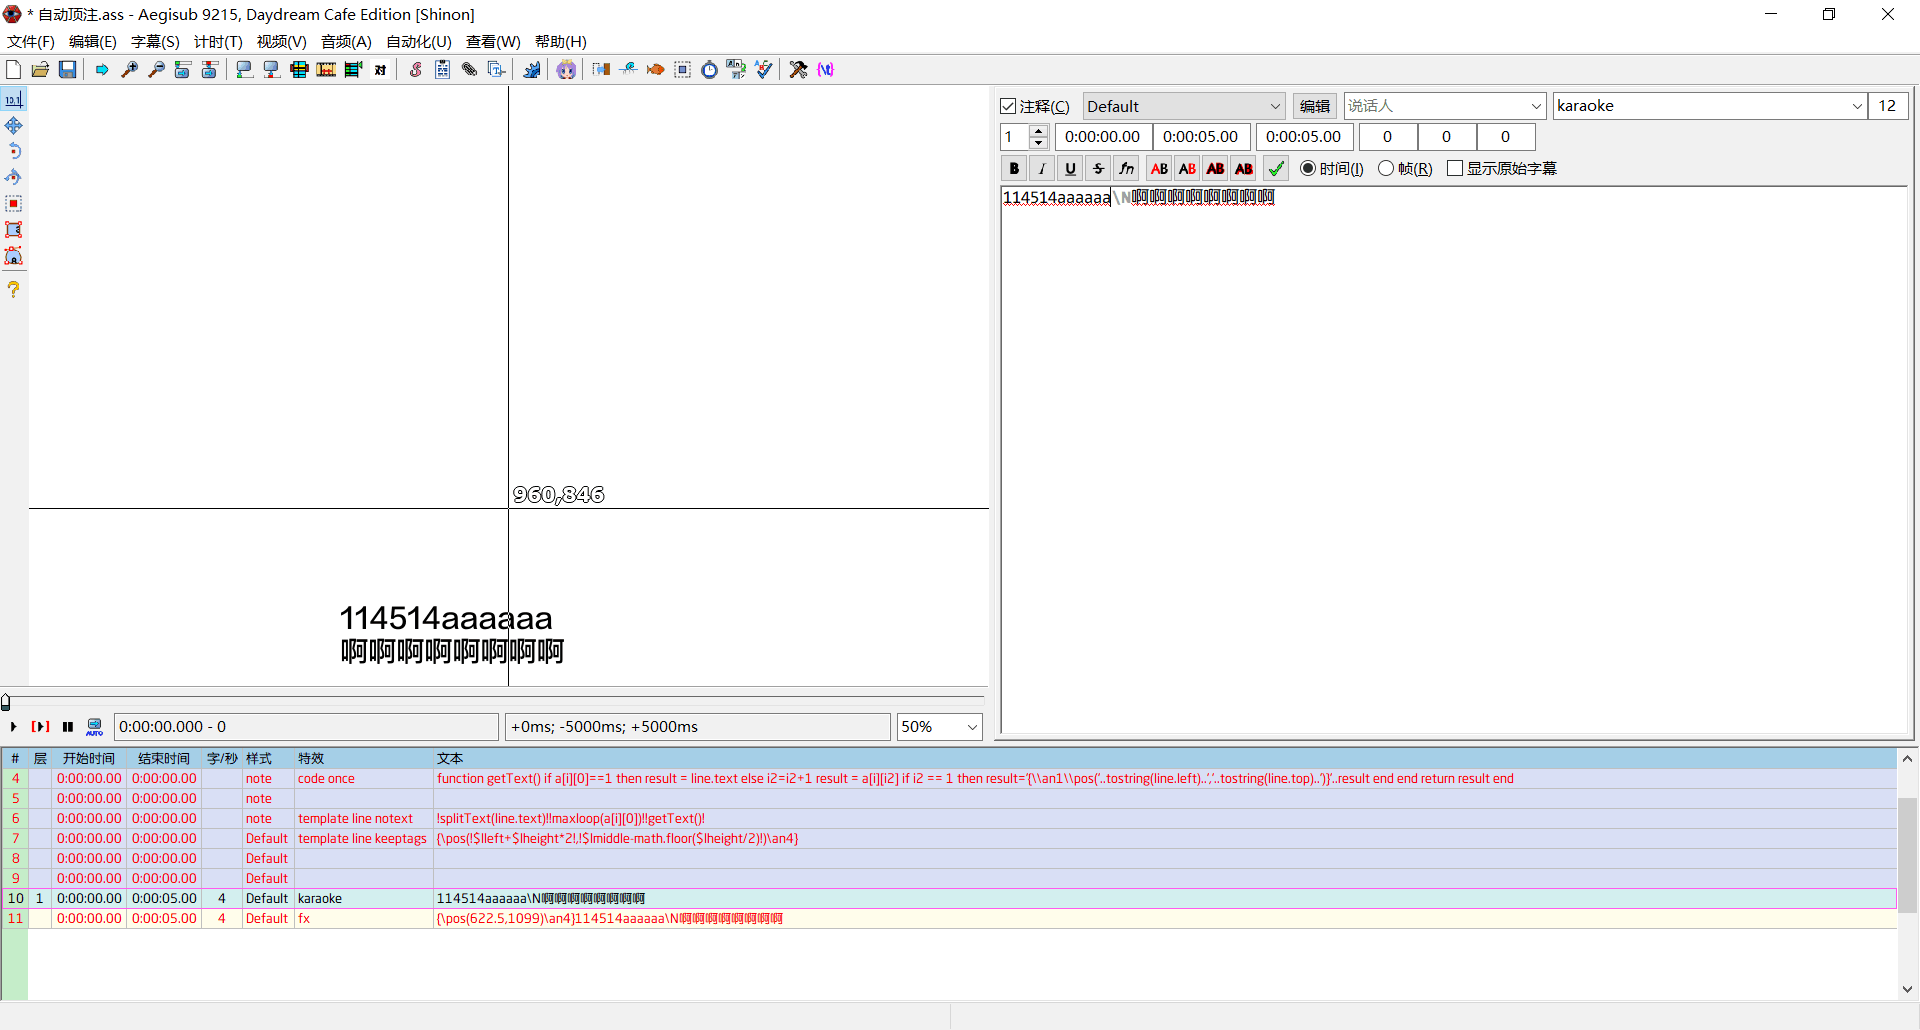This screenshot has width=1920, height=1030.
Task: Select the Rotate Z visual tool
Action: click(14, 151)
